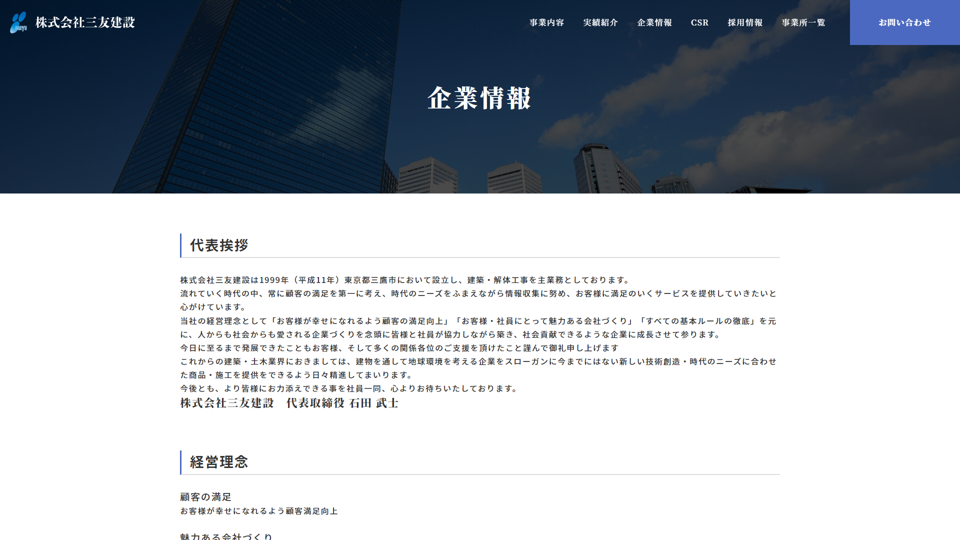Go to the 実績紹介 page

coord(600,22)
